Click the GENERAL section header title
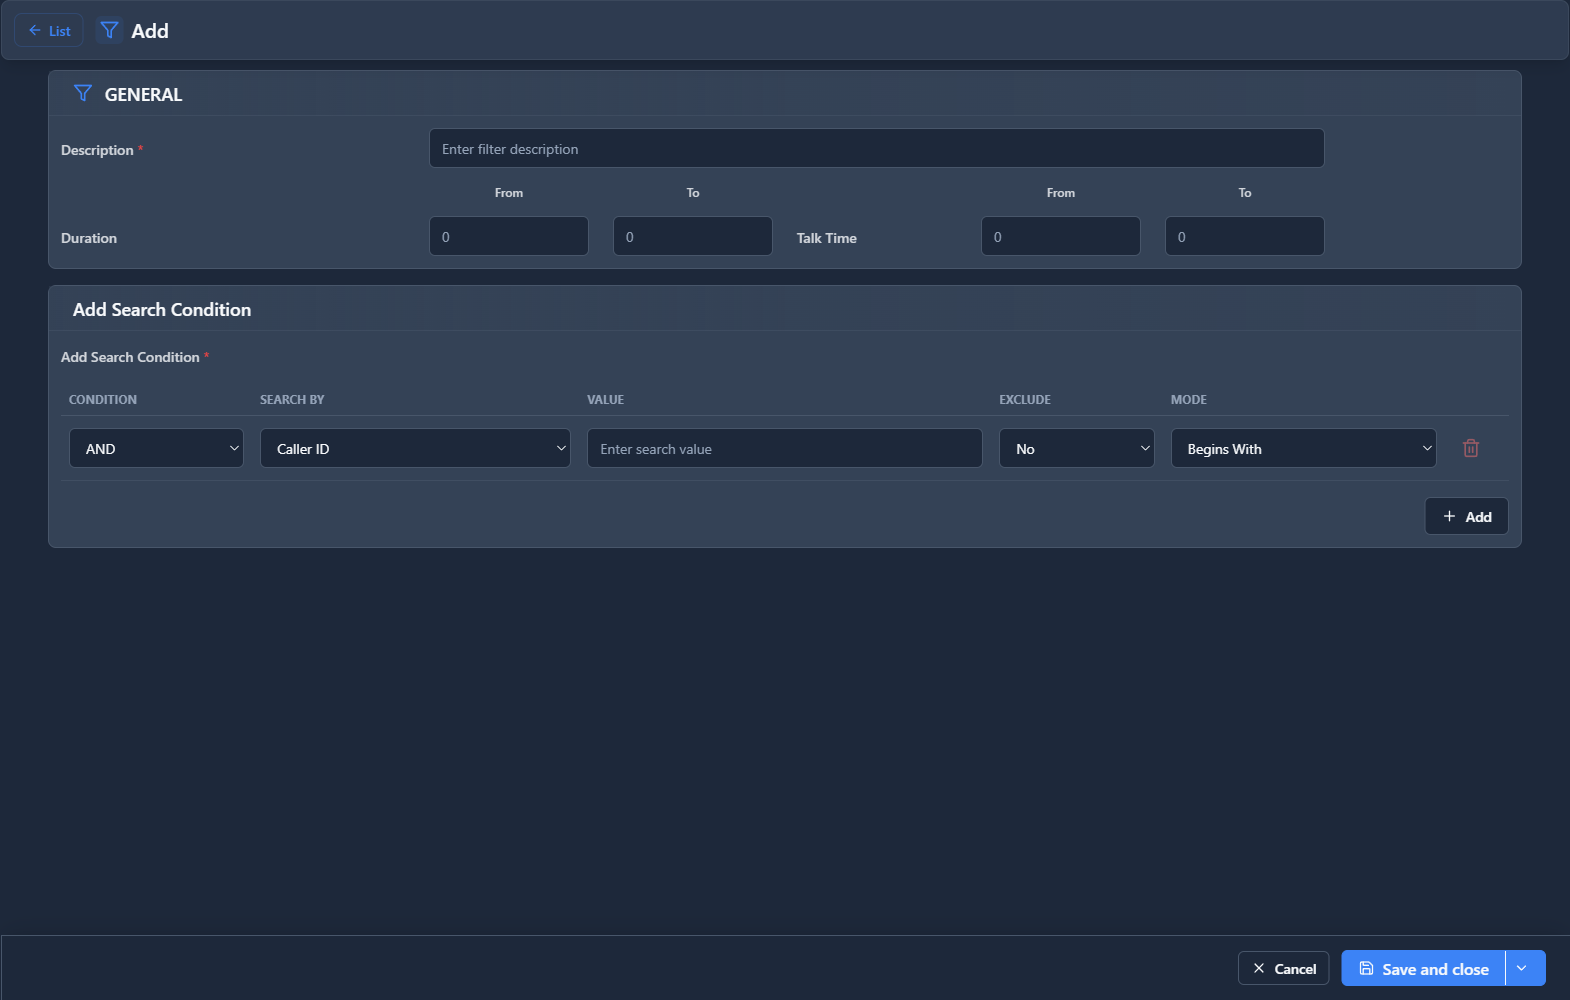 coord(143,95)
